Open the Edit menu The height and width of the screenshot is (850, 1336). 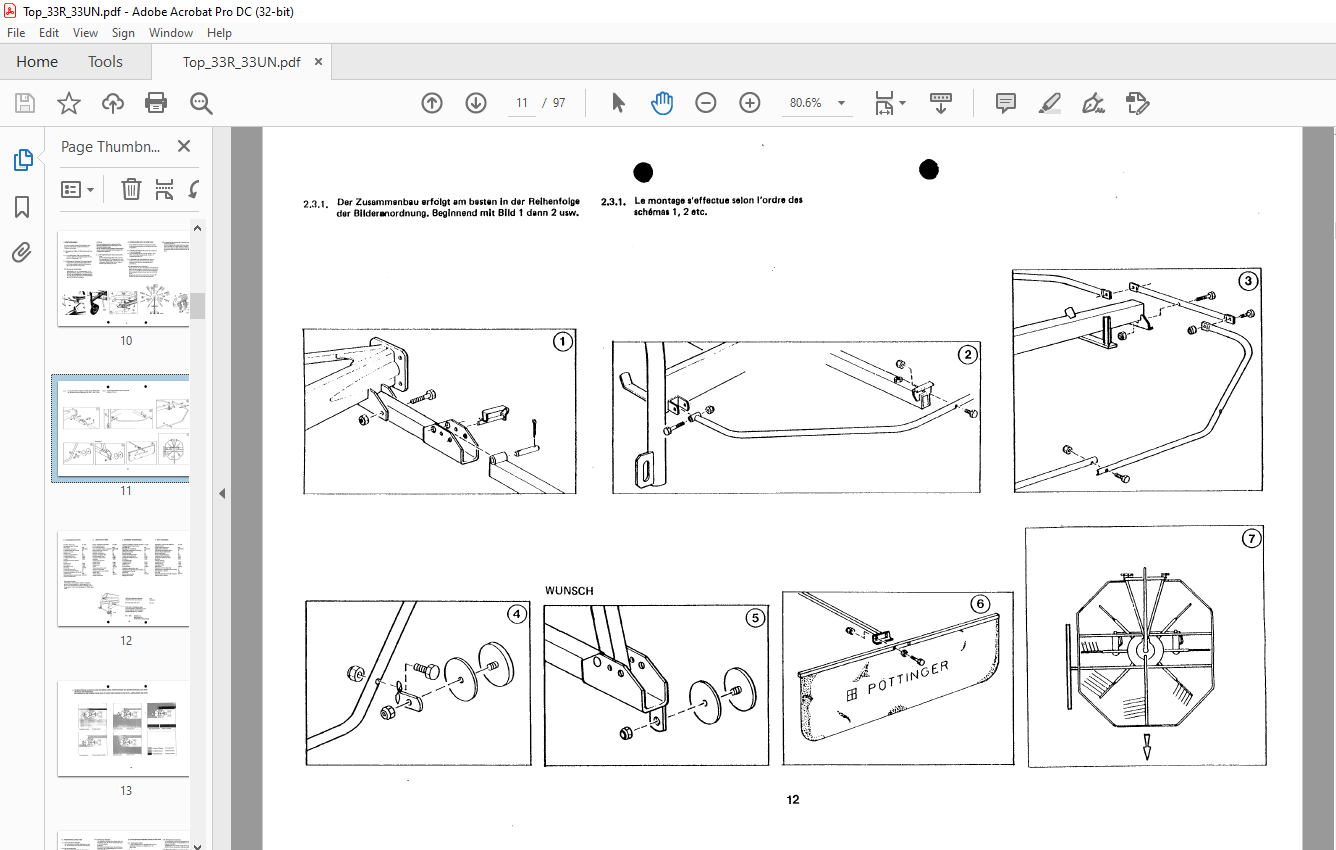point(49,33)
